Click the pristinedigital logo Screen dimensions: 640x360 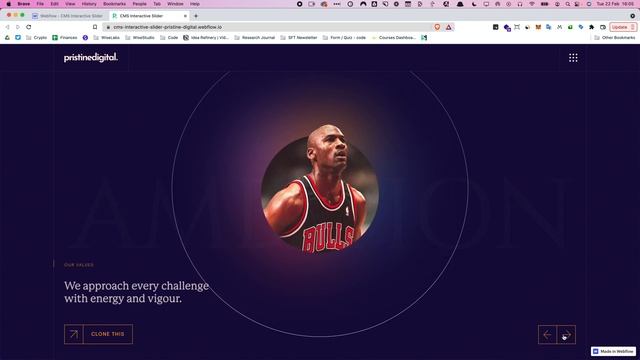(91, 58)
